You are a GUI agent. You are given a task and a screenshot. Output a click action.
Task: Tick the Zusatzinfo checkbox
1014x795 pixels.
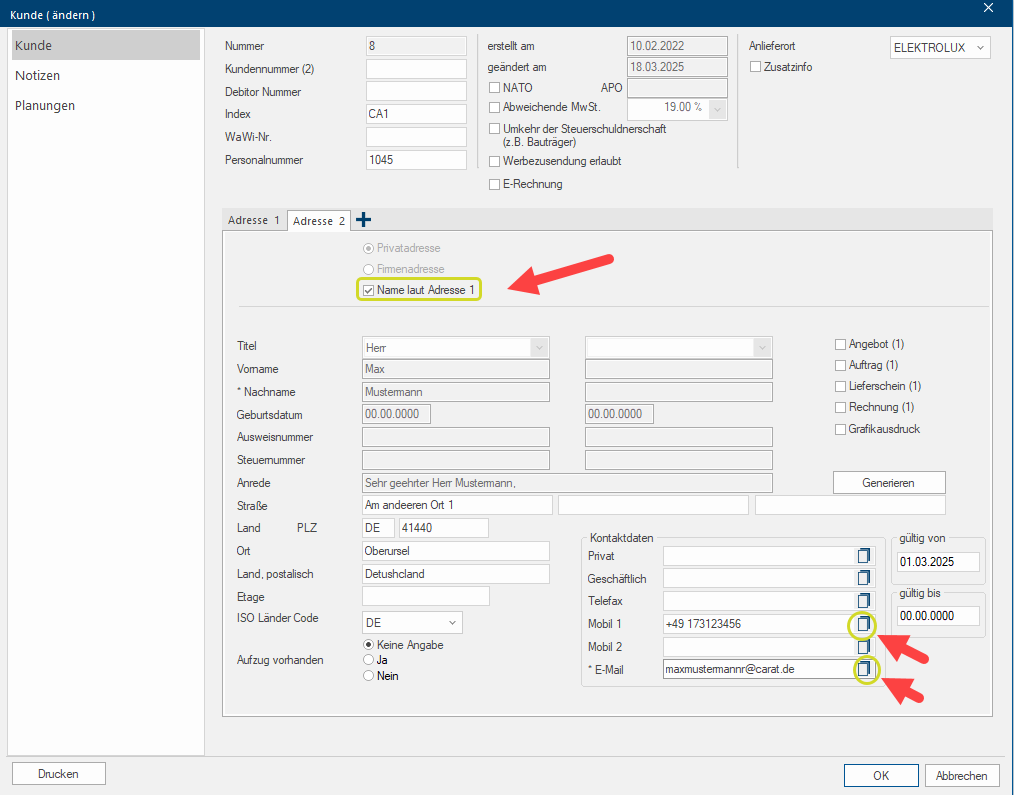(x=756, y=67)
